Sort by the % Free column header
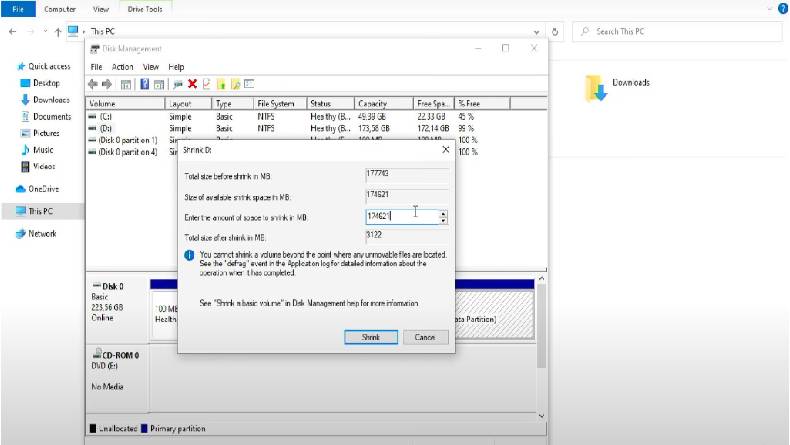This screenshot has width=790, height=445. click(482, 103)
